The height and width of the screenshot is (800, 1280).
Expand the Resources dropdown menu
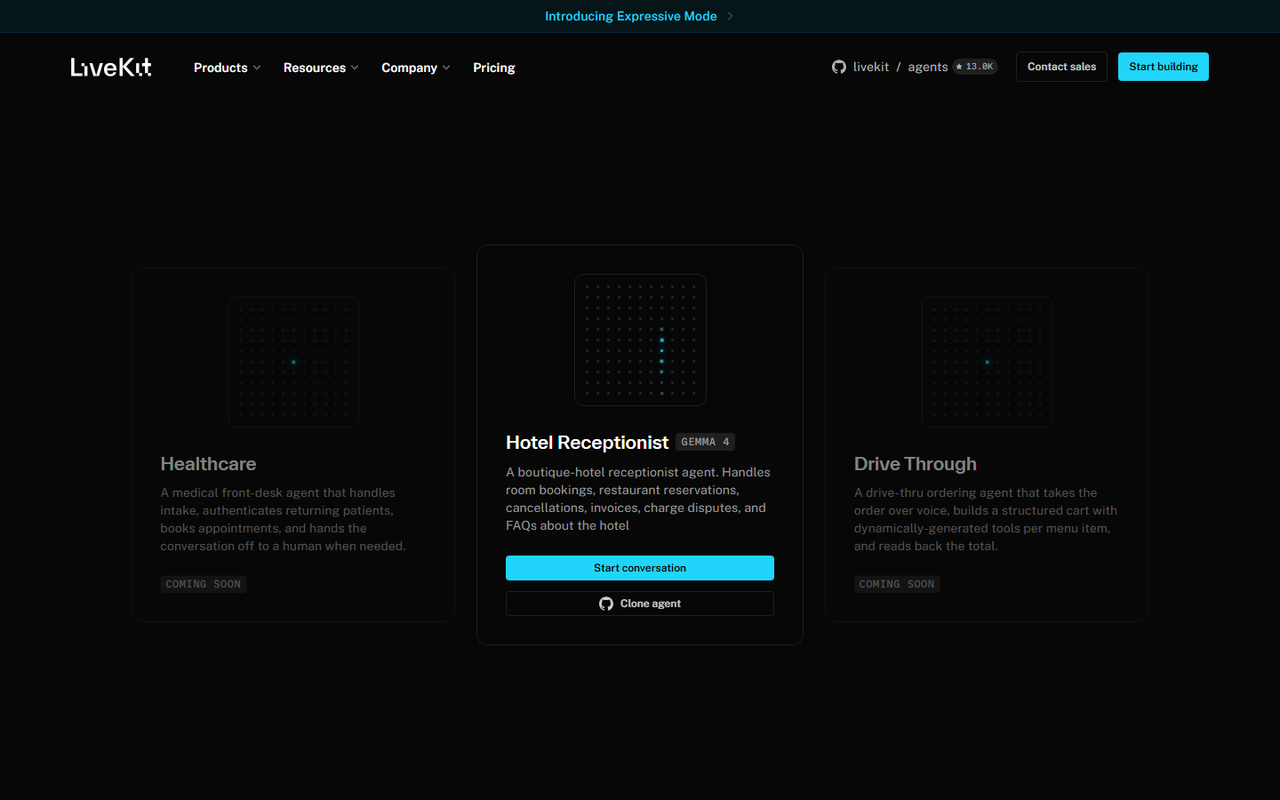[x=321, y=68]
